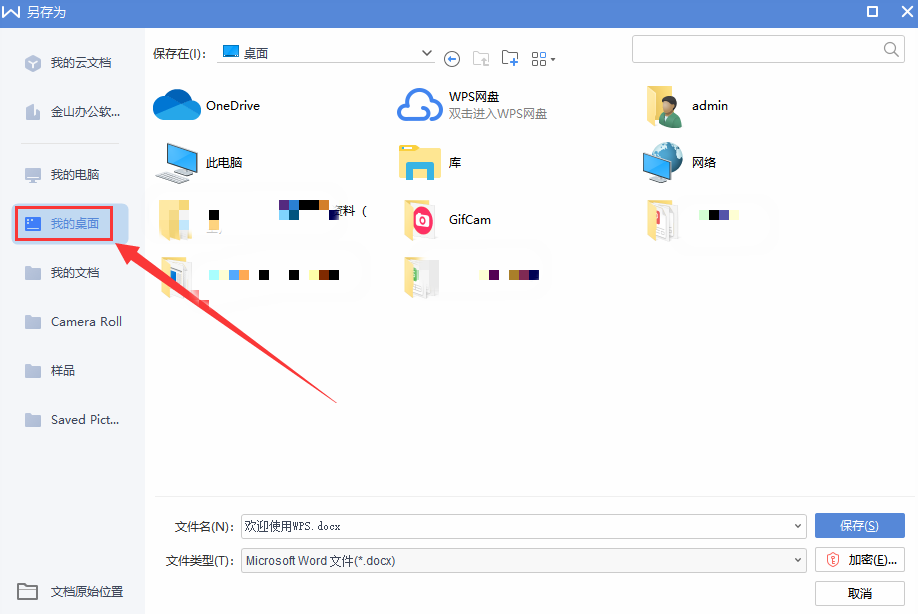Create a new folder via toolbar icon
This screenshot has width=918, height=614.
point(510,59)
